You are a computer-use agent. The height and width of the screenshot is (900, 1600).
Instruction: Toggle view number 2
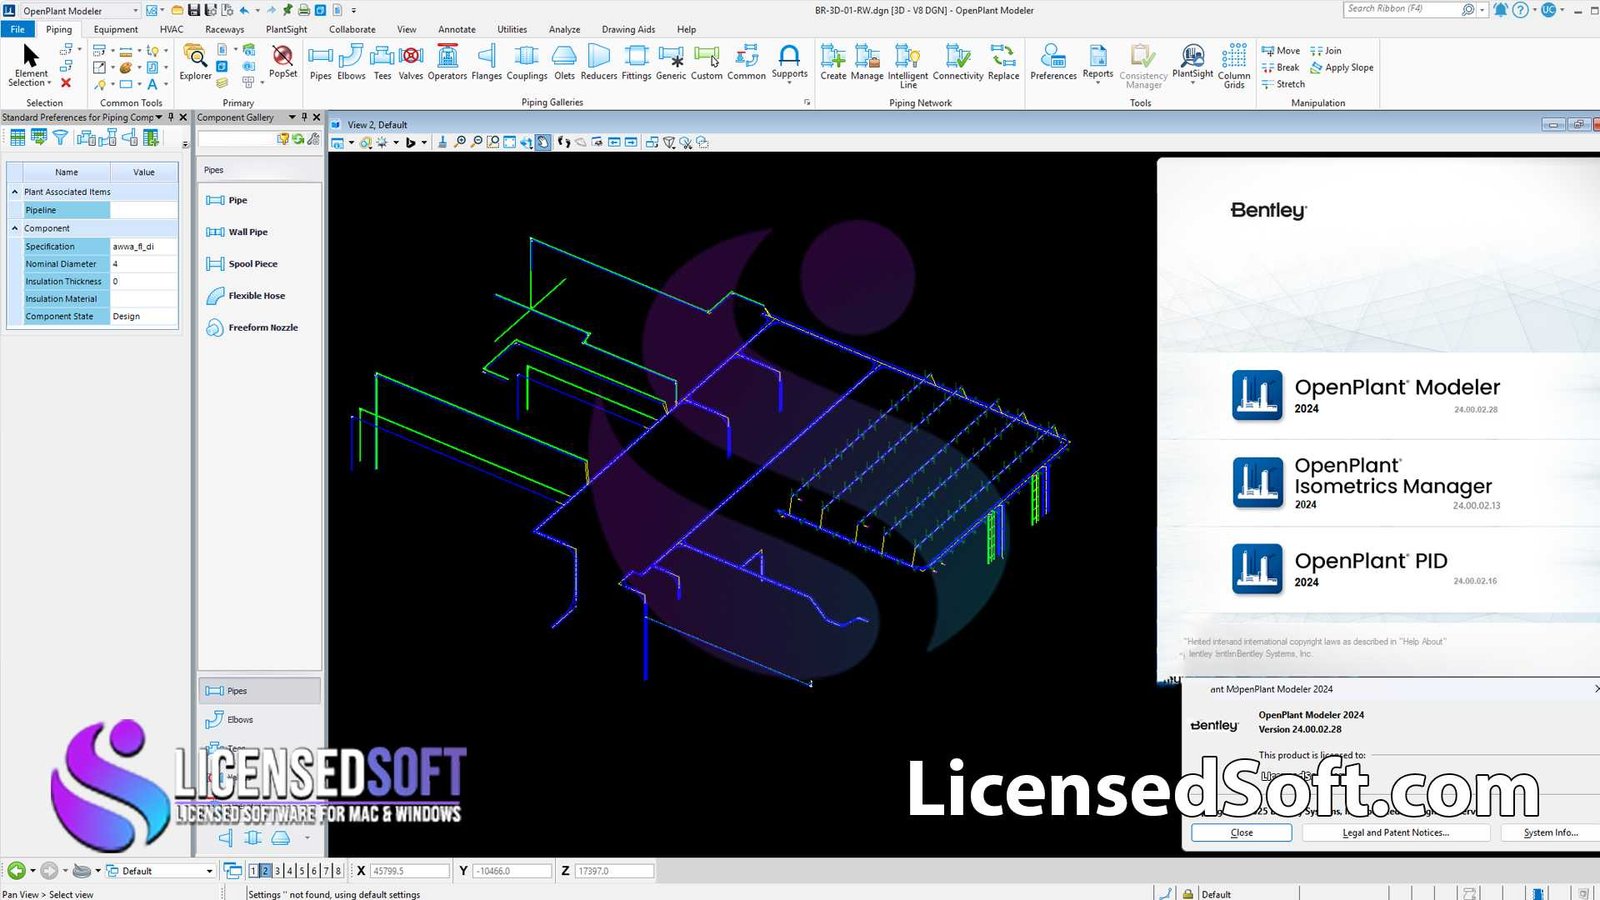[265, 871]
